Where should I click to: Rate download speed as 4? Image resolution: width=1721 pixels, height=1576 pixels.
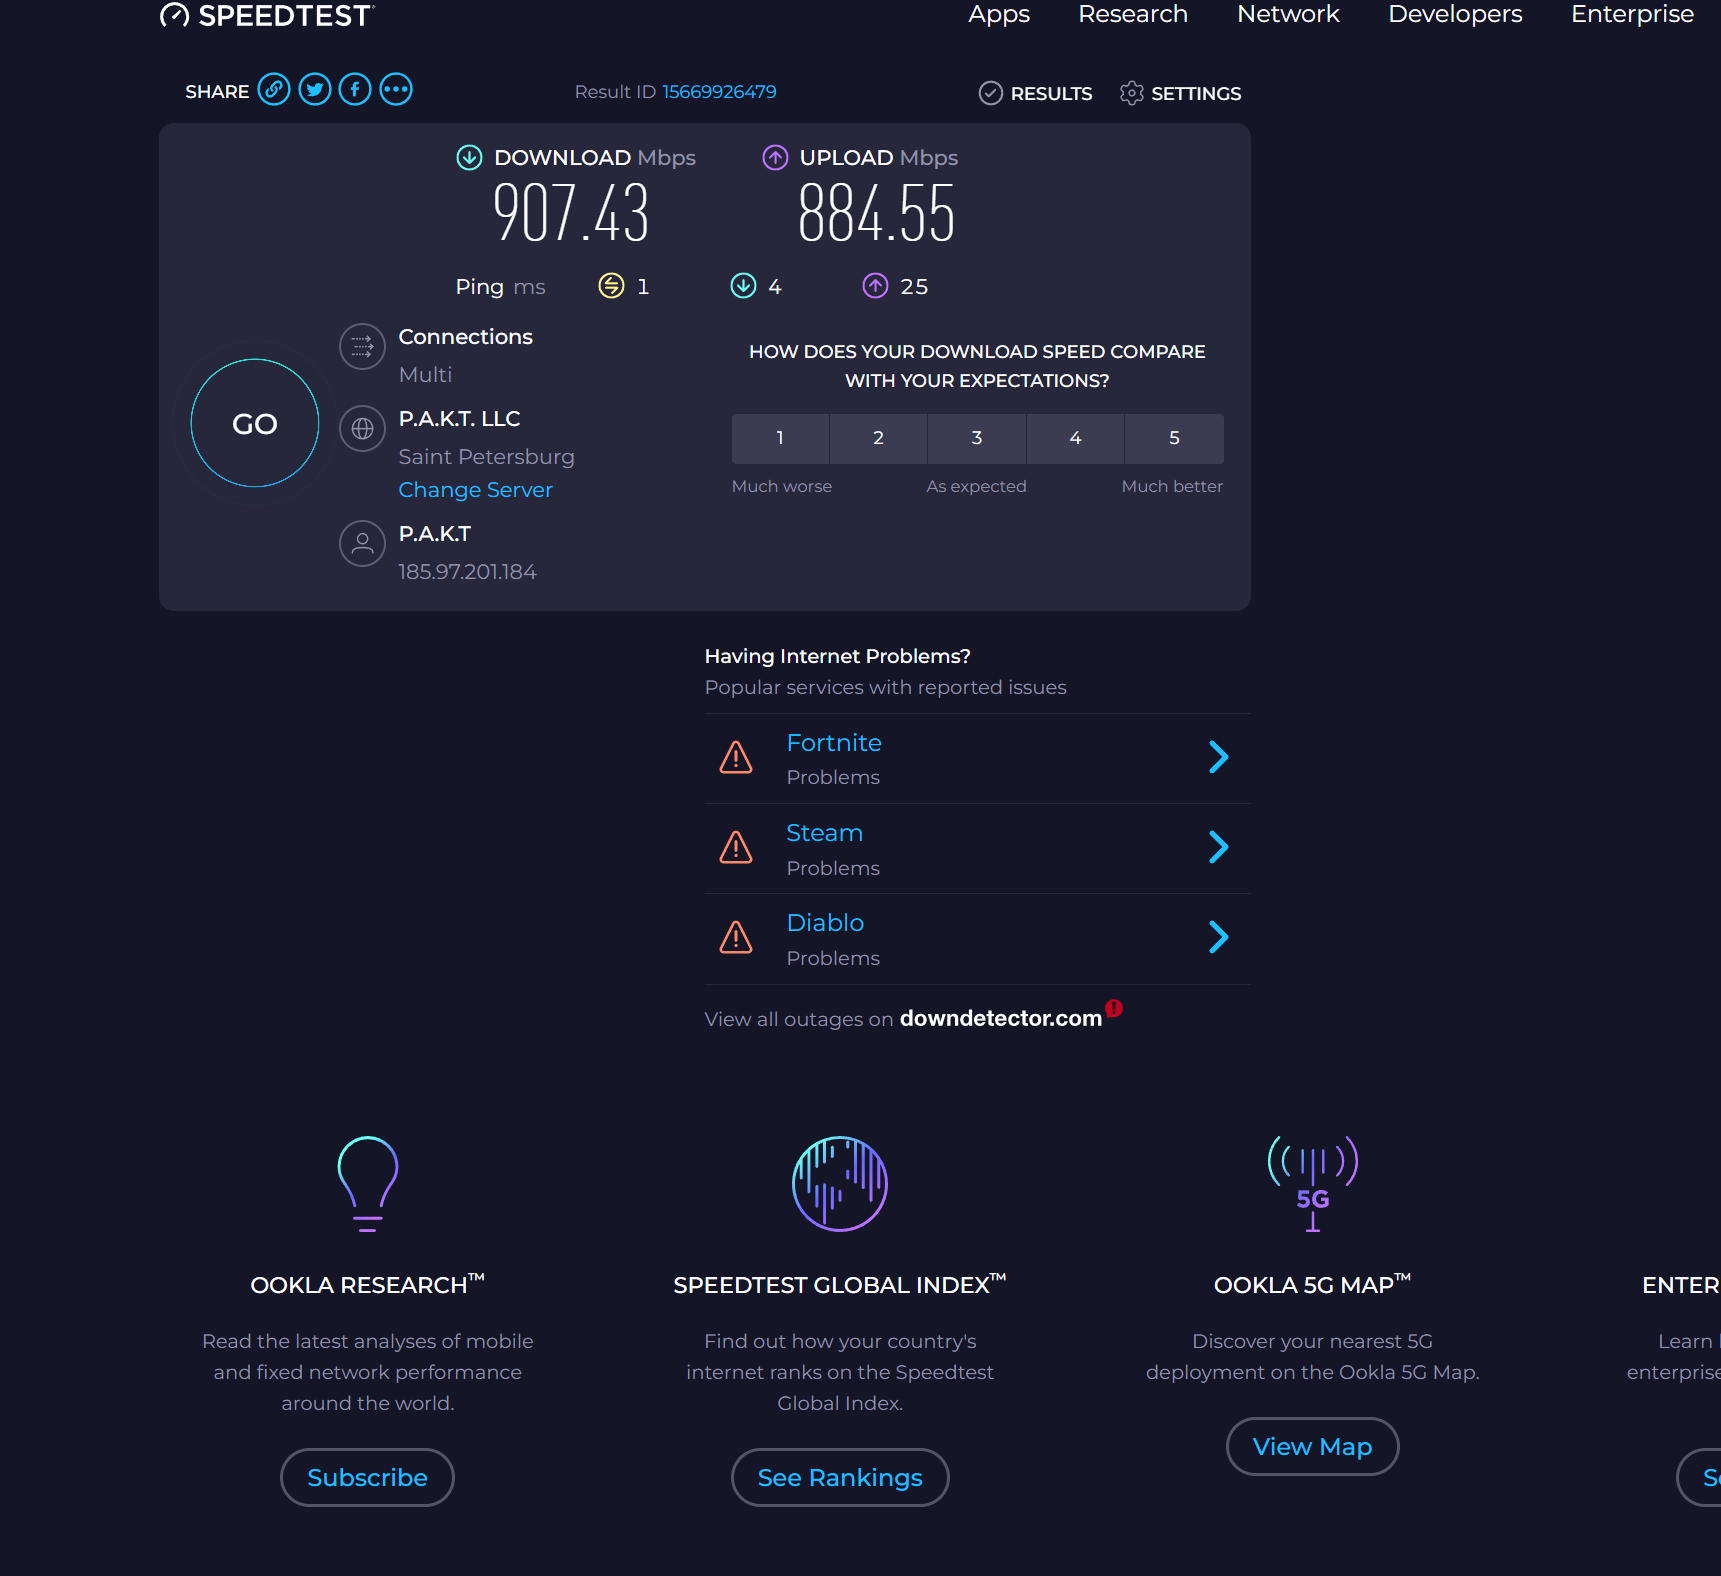coord(1075,438)
